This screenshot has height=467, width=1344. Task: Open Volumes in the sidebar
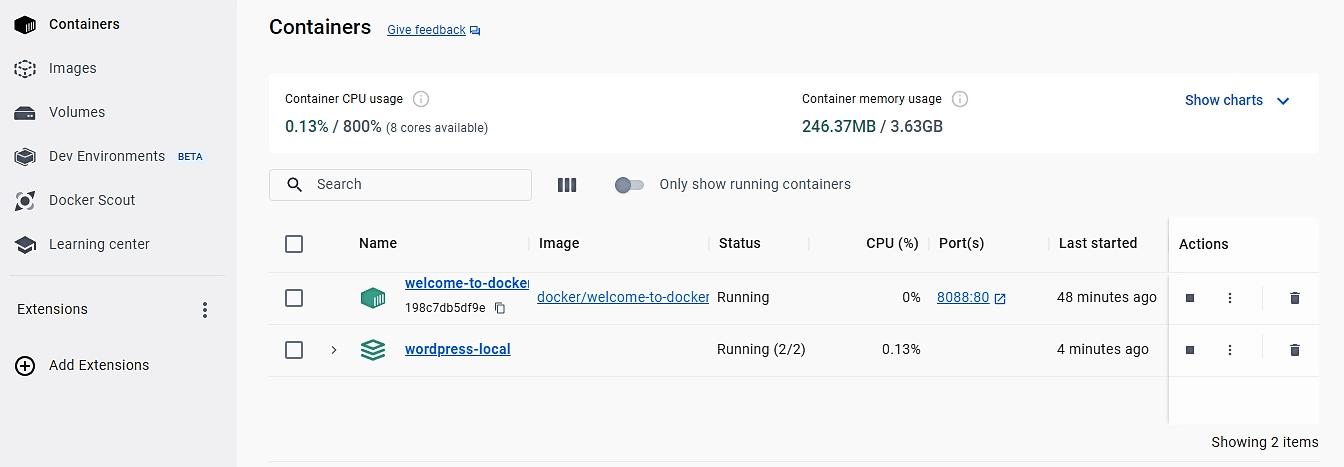tap(77, 112)
